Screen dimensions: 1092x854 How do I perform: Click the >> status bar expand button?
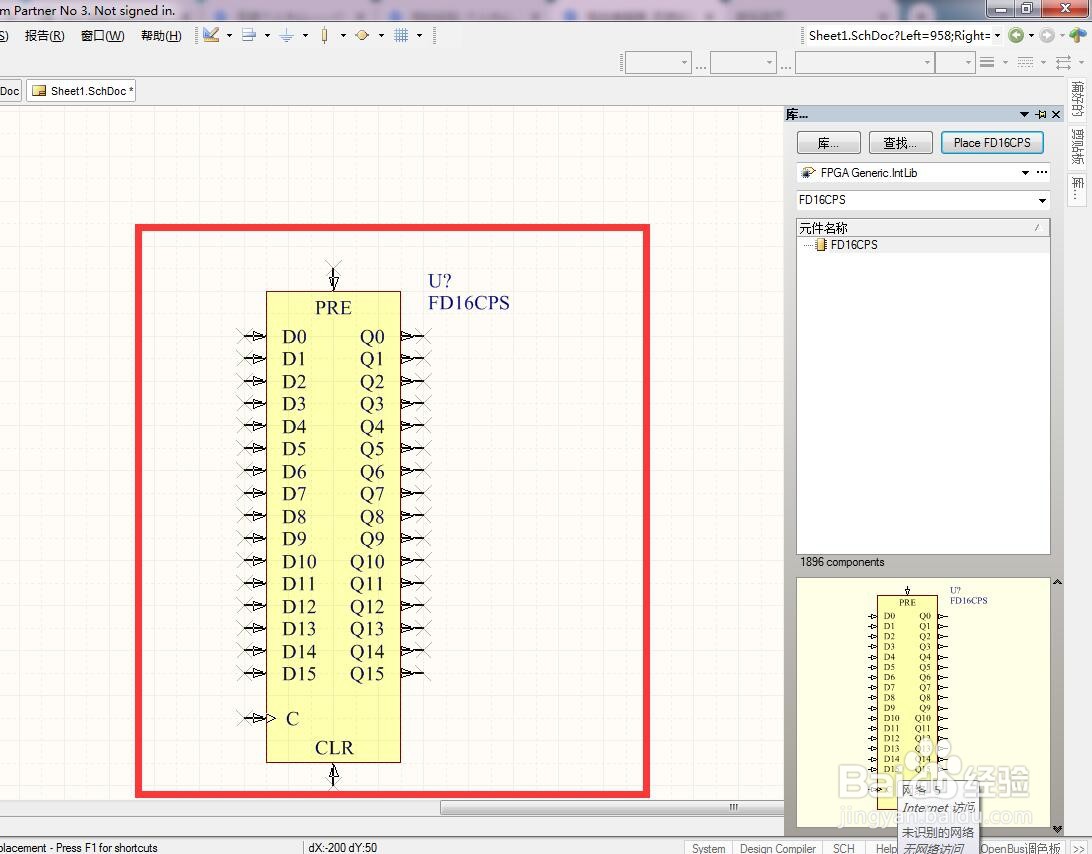point(1077,848)
